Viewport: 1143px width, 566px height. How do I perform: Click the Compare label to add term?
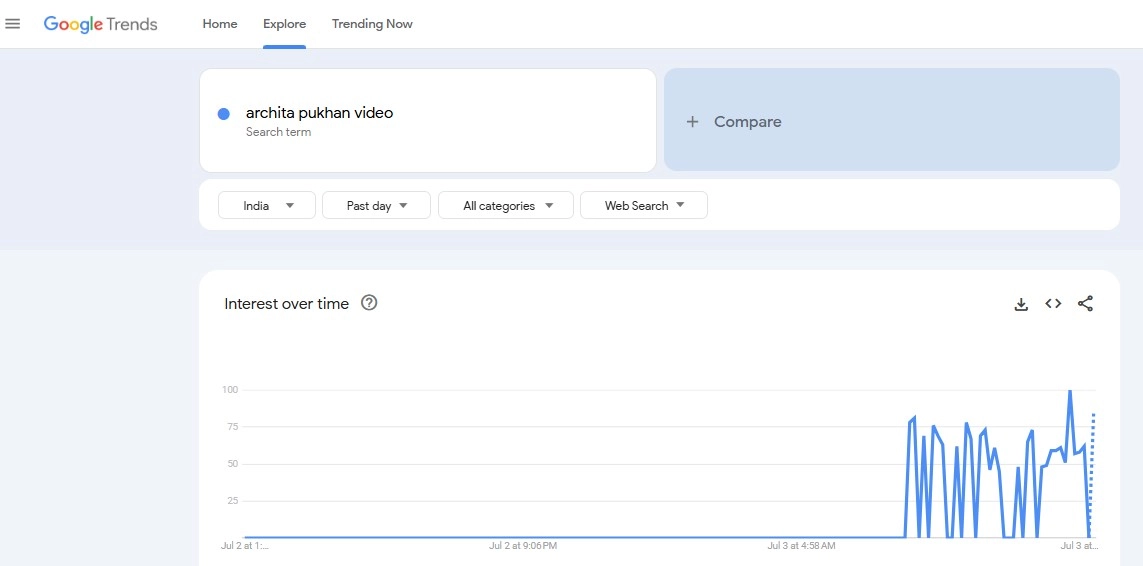748,122
